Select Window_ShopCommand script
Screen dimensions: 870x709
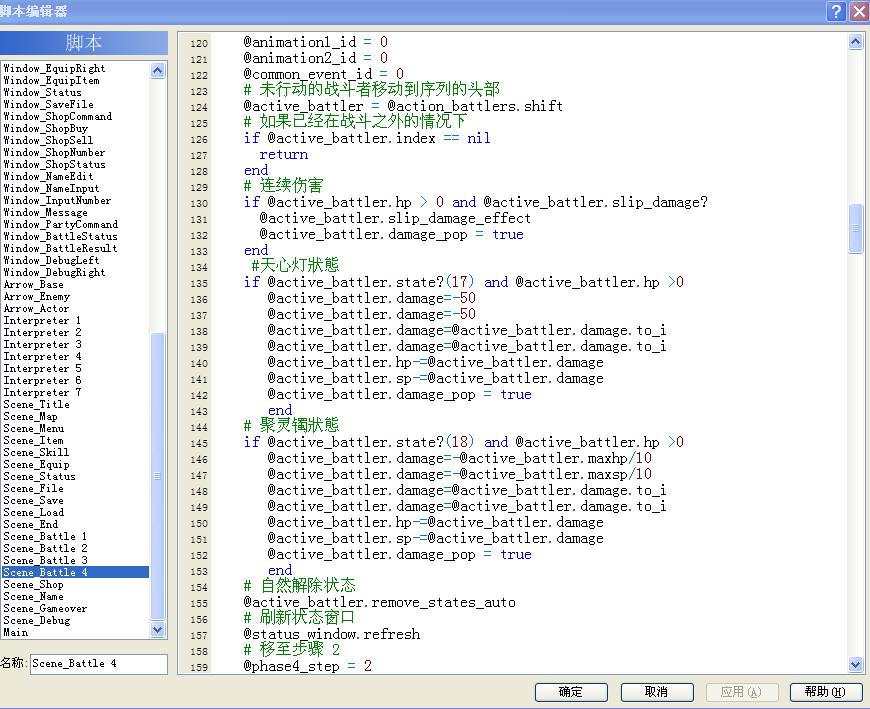pyautogui.click(x=57, y=117)
